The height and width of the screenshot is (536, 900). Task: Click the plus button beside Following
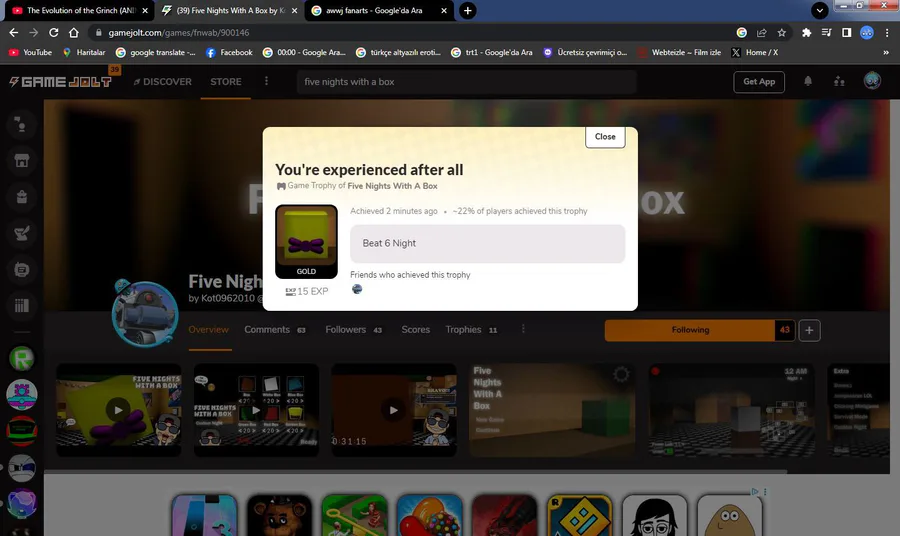[x=809, y=330]
